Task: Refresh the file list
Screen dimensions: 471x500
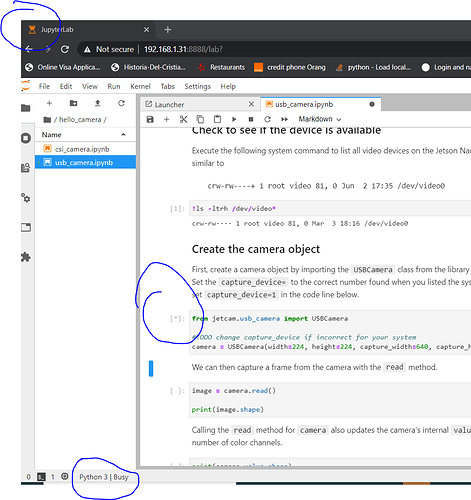Action: coord(121,103)
